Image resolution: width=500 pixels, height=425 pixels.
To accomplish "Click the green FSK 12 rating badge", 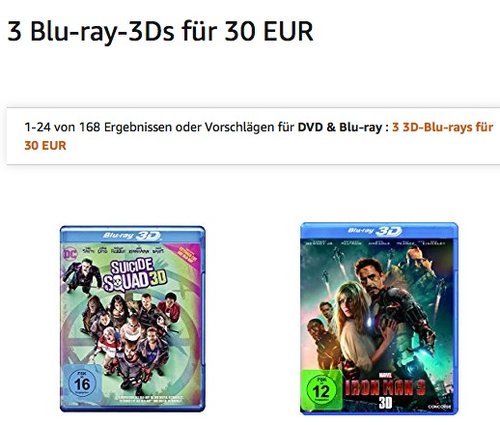I will (x=321, y=390).
